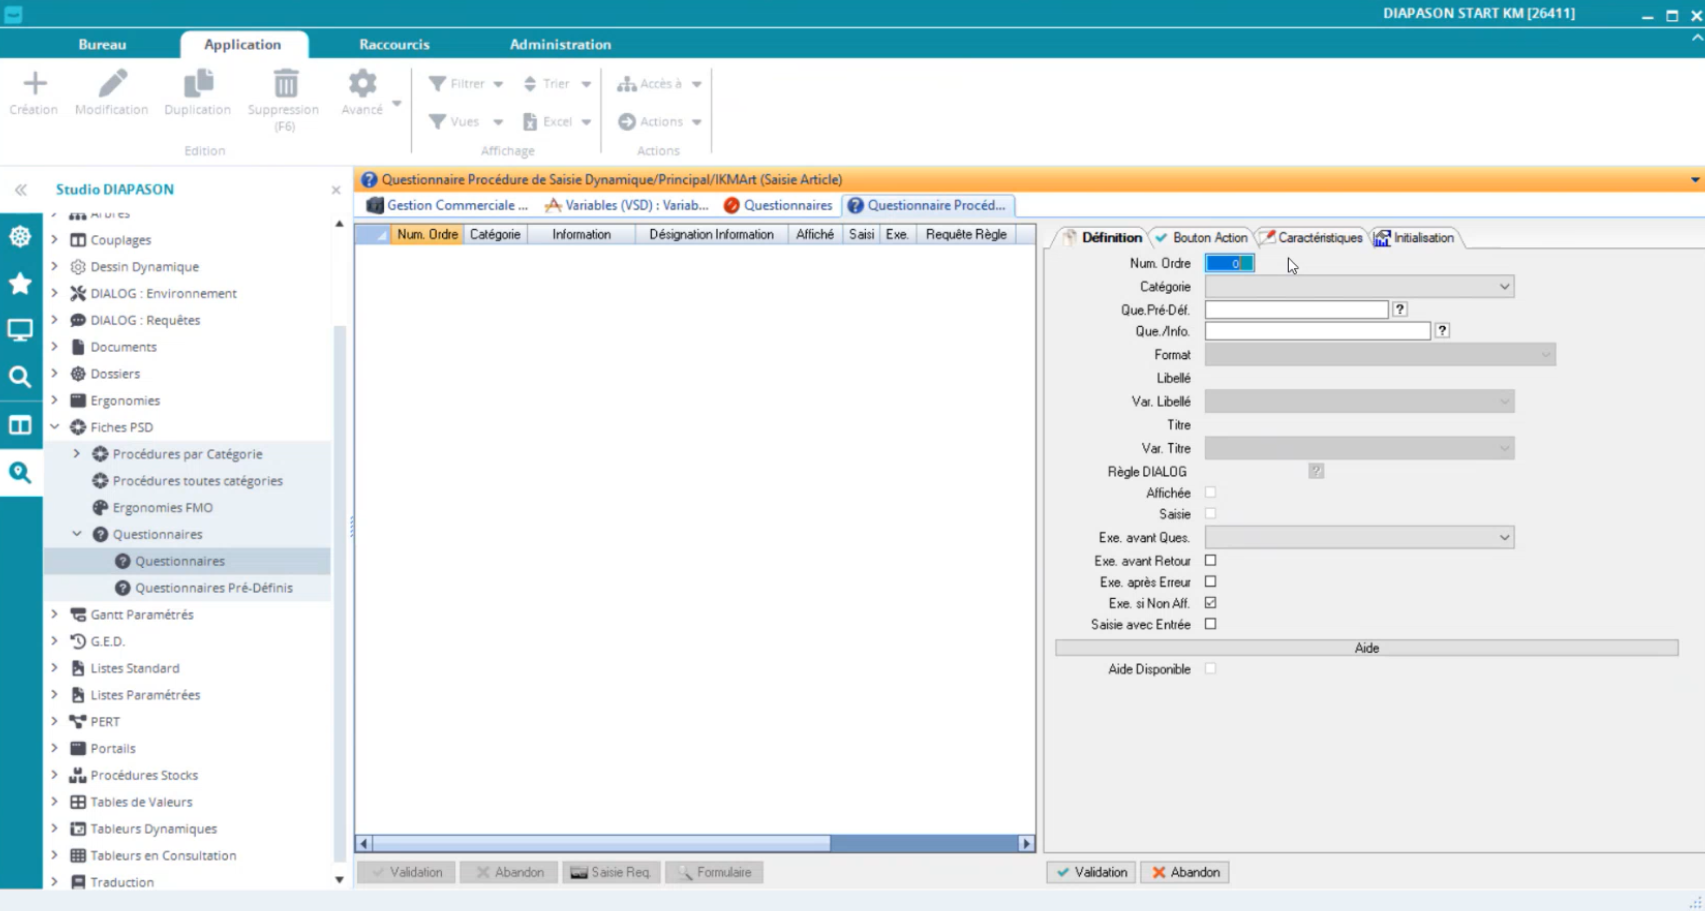This screenshot has height=911, width=1705.
Task: Open the Caractéristiques tab
Action: point(1318,238)
